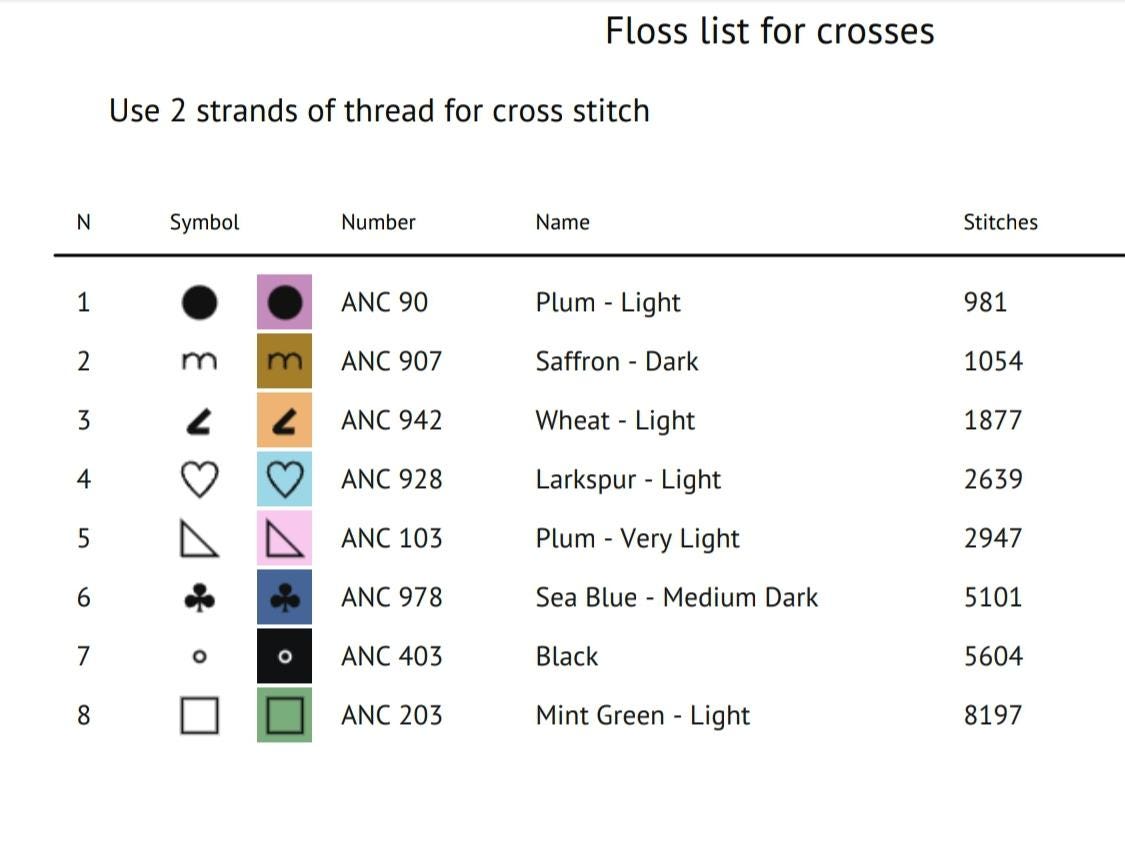The width and height of the screenshot is (1125, 851).
Task: Select the angle symbol for Wheat Light
Action: pos(199,421)
